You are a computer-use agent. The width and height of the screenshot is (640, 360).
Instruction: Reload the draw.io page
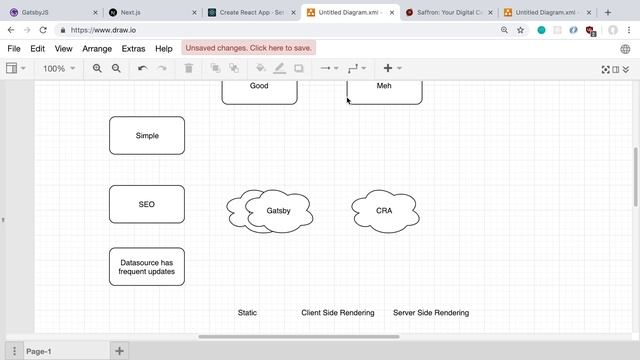43,30
